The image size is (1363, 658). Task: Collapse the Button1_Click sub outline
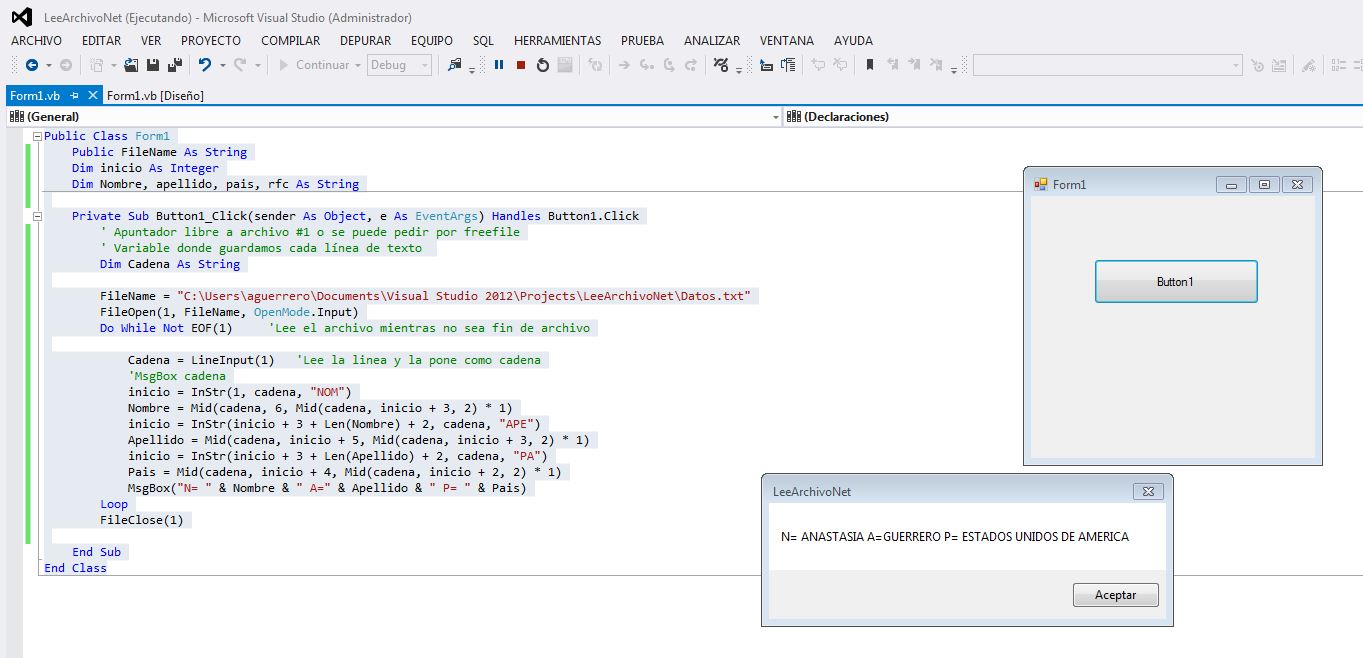click(37, 216)
